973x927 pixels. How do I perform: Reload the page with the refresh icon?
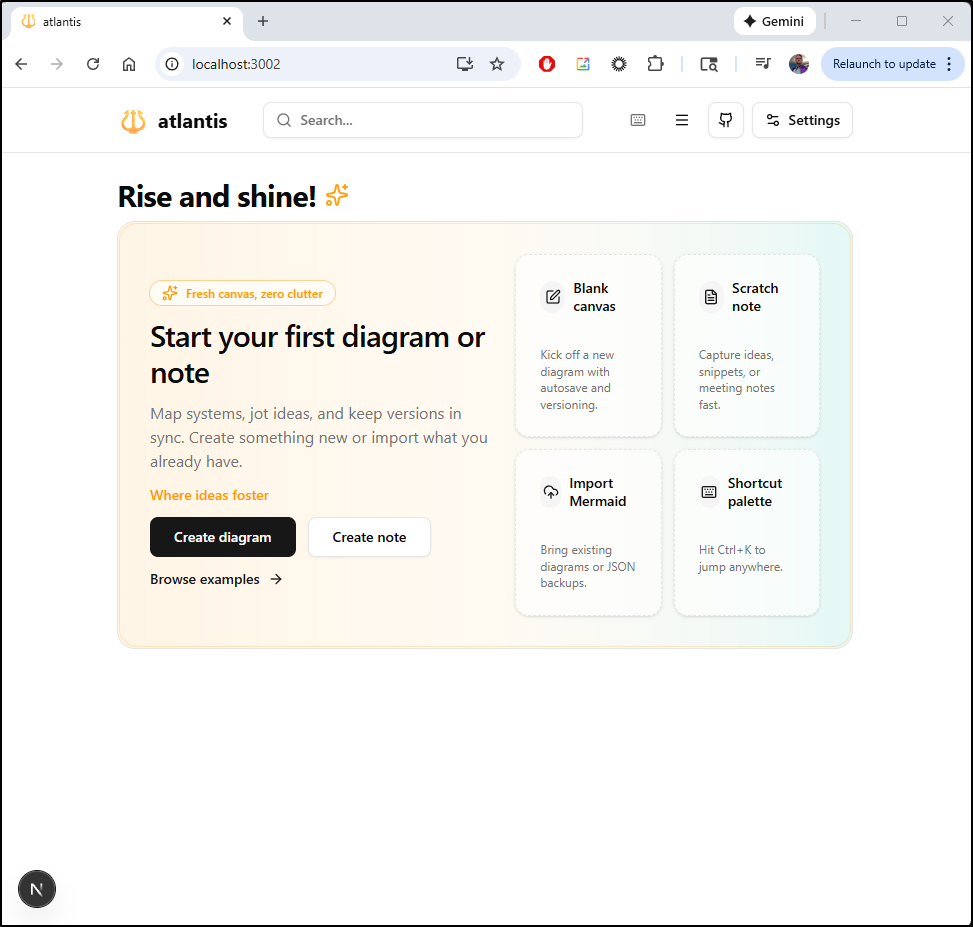(x=93, y=64)
